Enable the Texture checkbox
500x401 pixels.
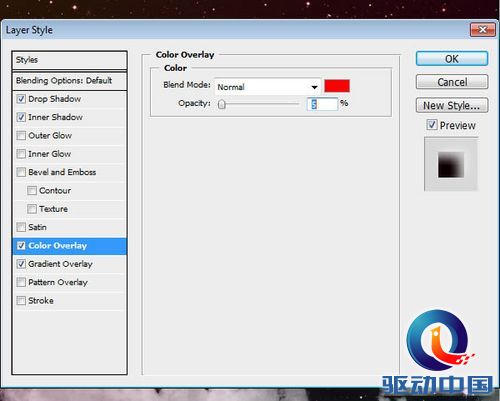click(x=32, y=209)
